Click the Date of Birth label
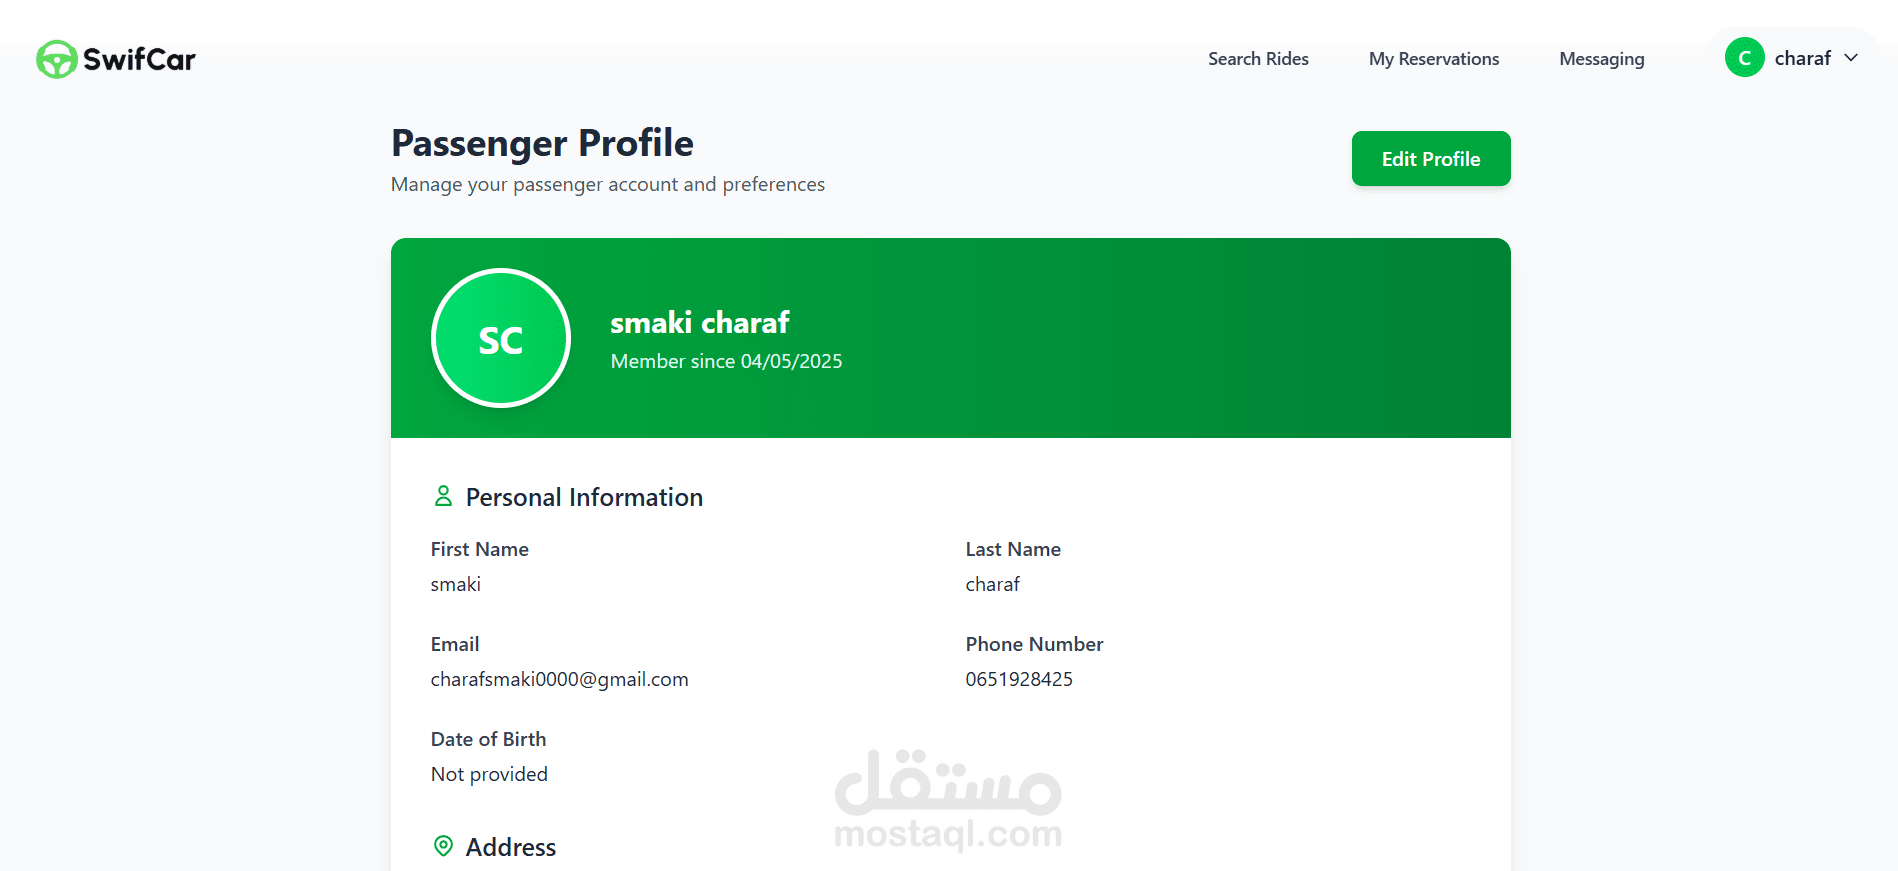This screenshot has height=871, width=1898. pos(488,739)
